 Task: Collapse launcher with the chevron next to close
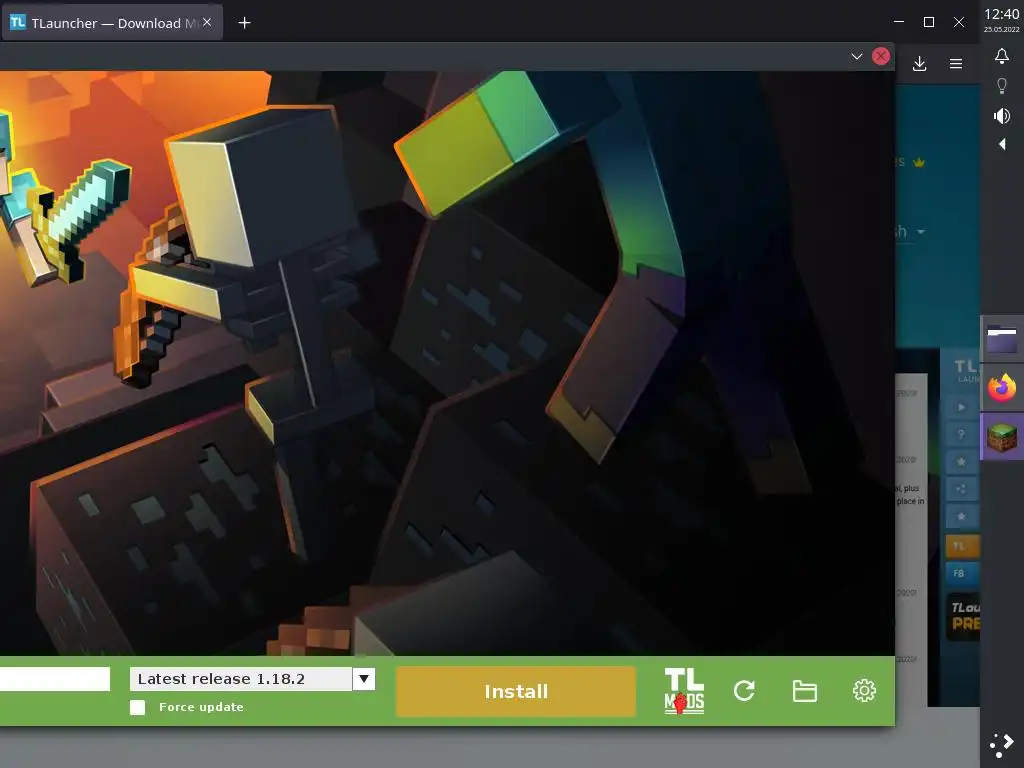click(x=857, y=56)
